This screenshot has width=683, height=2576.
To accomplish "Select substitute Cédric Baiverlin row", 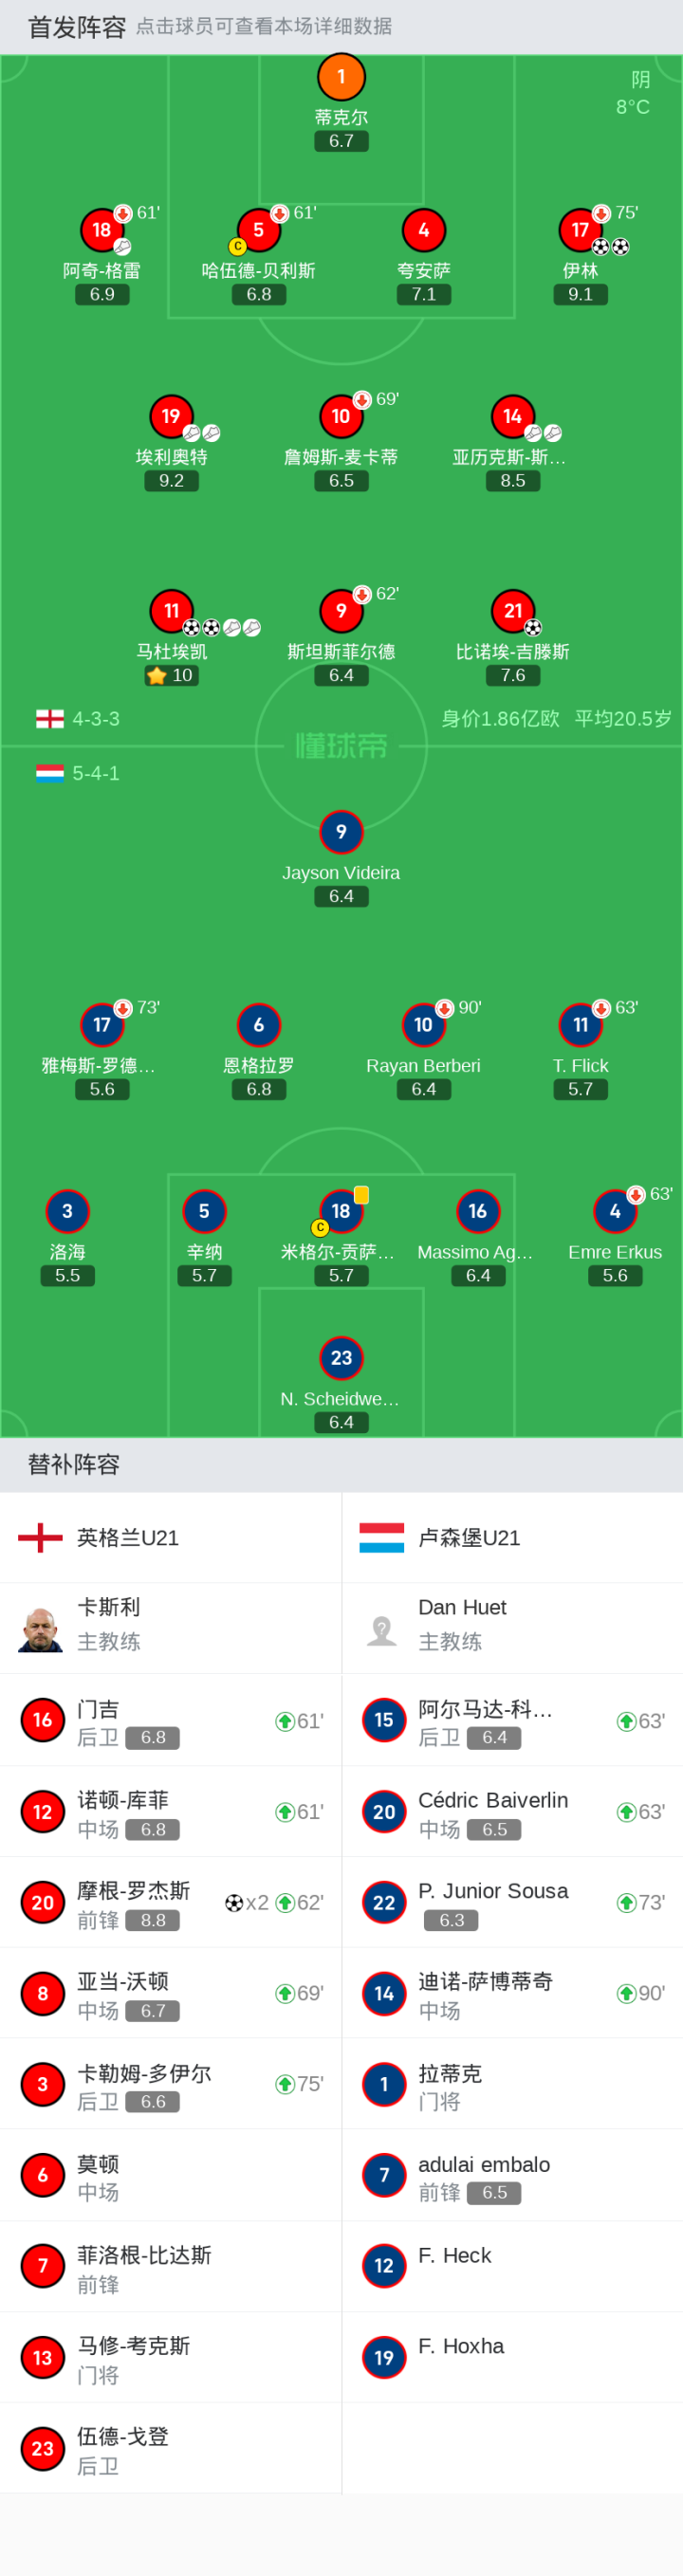I will click(512, 1812).
